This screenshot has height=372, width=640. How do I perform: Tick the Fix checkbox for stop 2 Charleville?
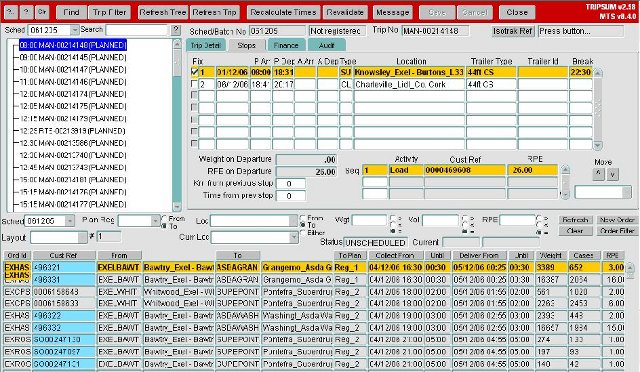(194, 84)
